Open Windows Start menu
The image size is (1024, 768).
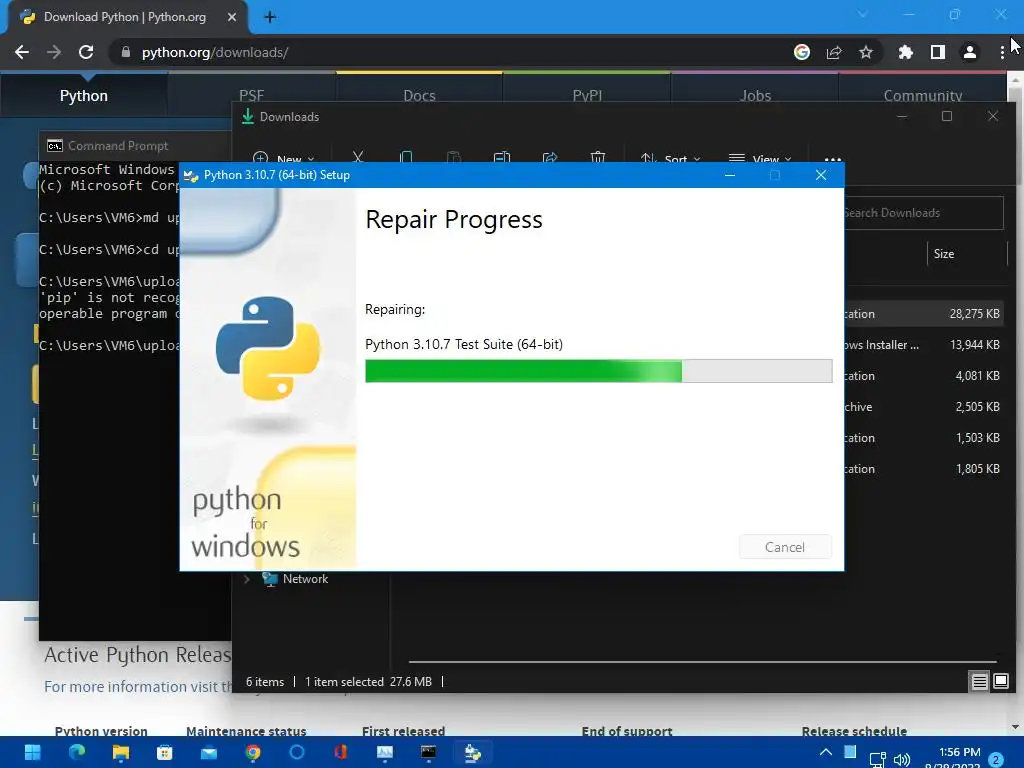click(33, 752)
